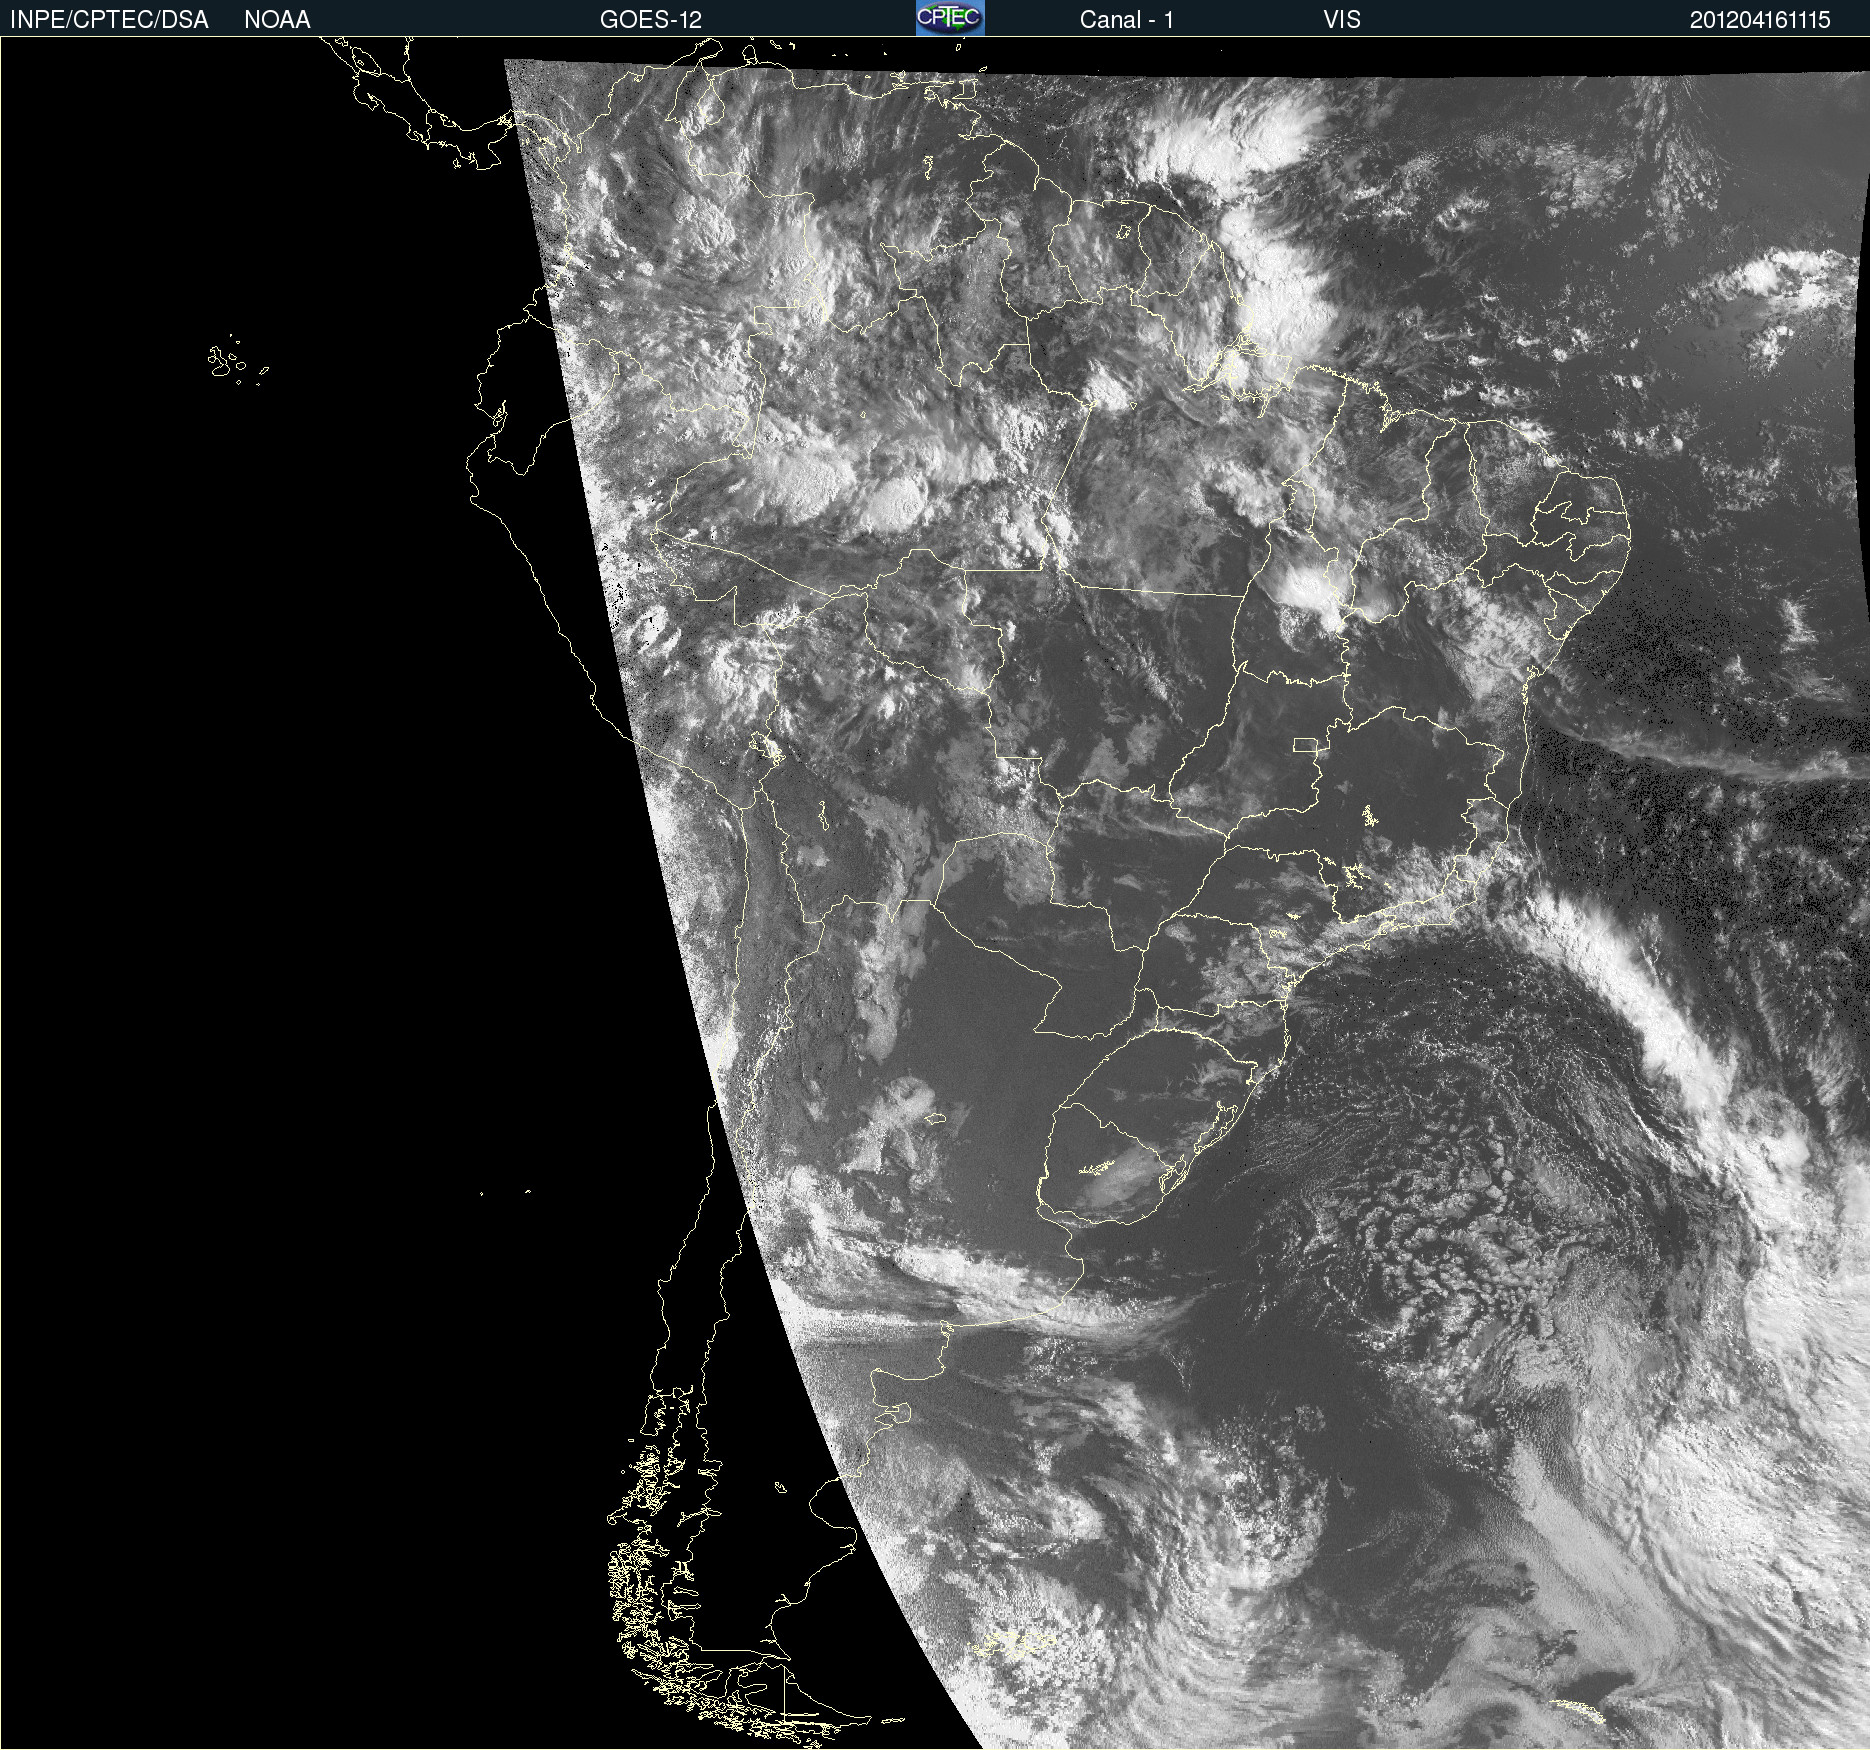Screen dimensions: 1870x1750
Task: Click the GOES-12 satellite name text
Action: 651,20
